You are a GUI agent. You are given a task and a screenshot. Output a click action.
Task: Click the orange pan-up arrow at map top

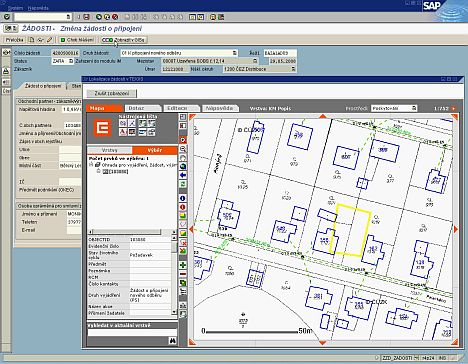click(322, 116)
